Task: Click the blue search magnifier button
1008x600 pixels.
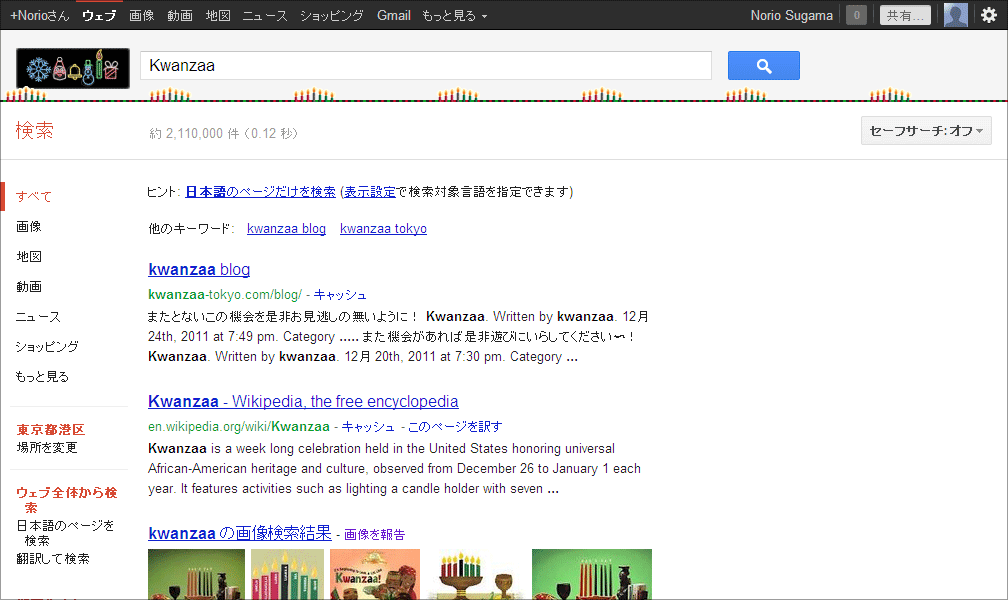Action: pyautogui.click(x=764, y=66)
